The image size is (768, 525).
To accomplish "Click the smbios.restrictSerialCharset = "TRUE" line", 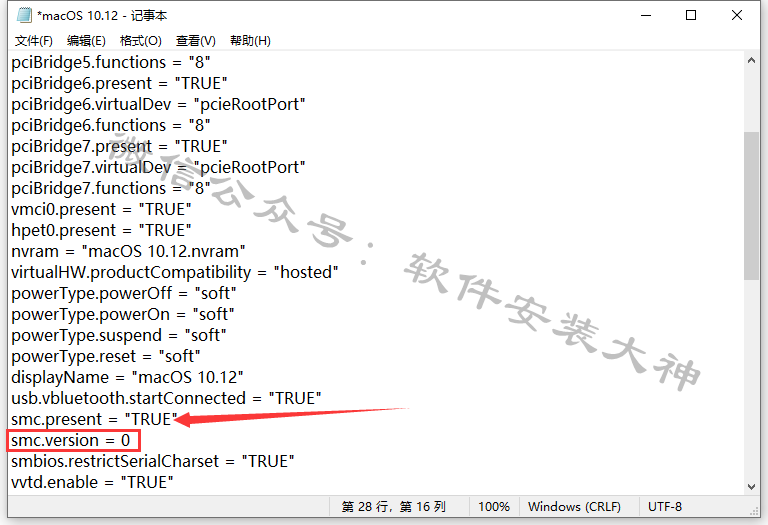I will (x=153, y=462).
